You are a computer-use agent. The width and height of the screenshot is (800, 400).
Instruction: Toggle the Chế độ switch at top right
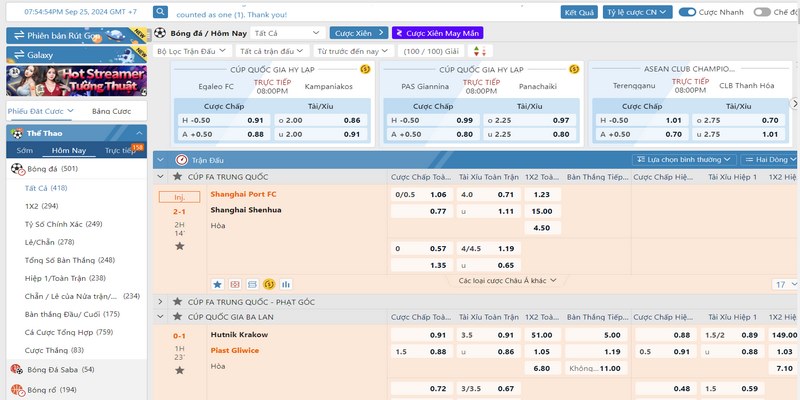(x=762, y=12)
